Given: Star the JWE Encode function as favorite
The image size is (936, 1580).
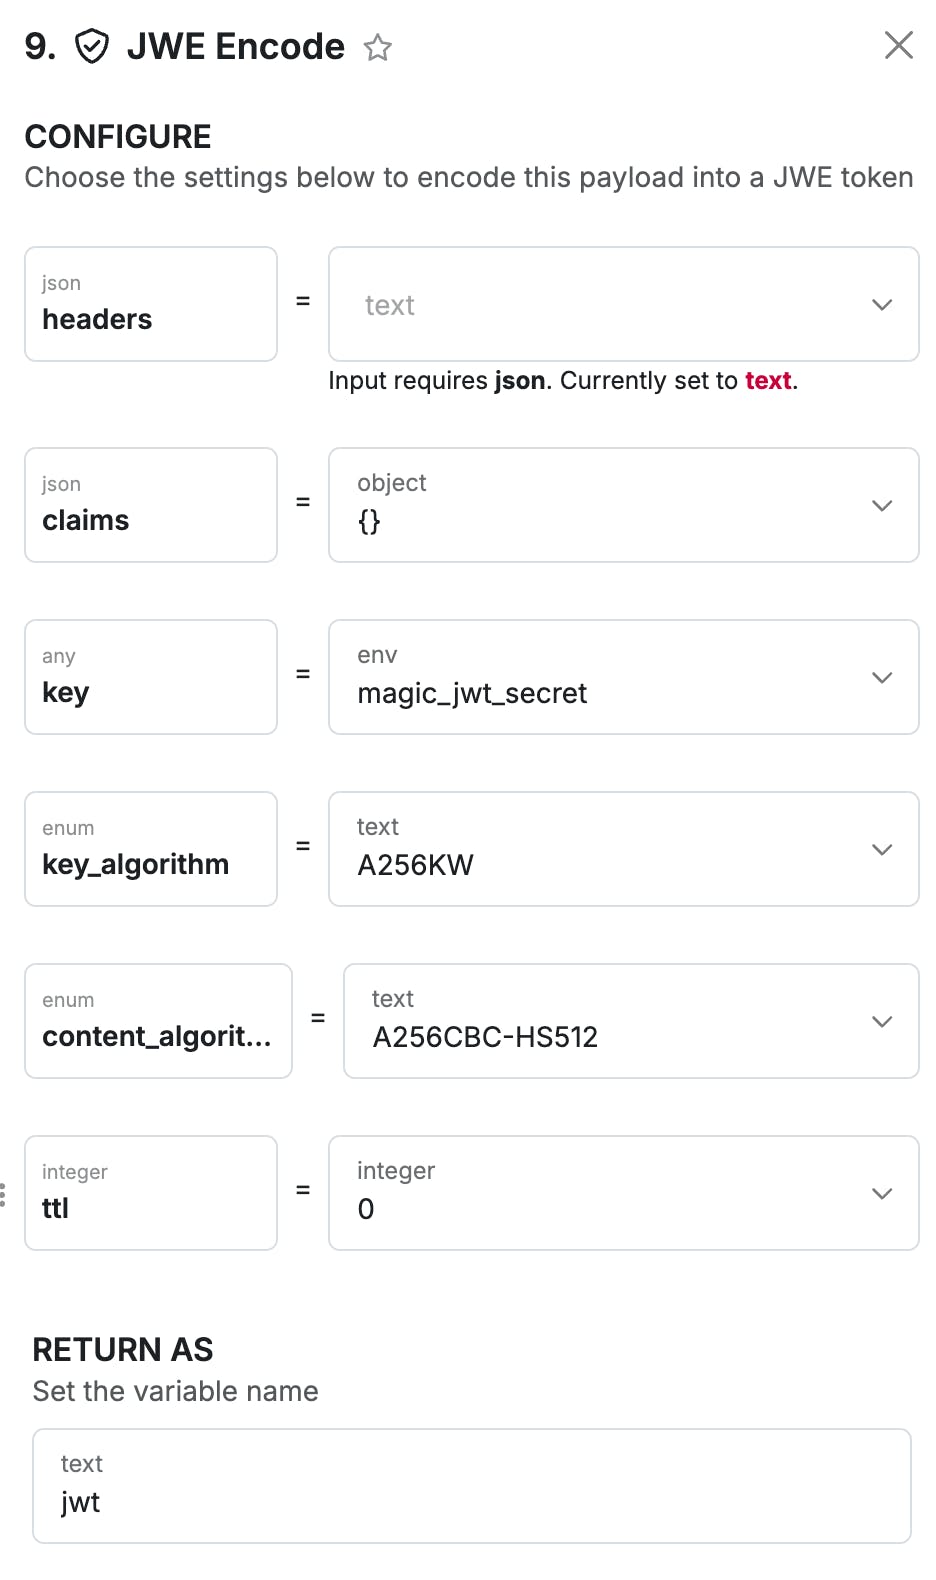Looking at the screenshot, I should click(377, 47).
